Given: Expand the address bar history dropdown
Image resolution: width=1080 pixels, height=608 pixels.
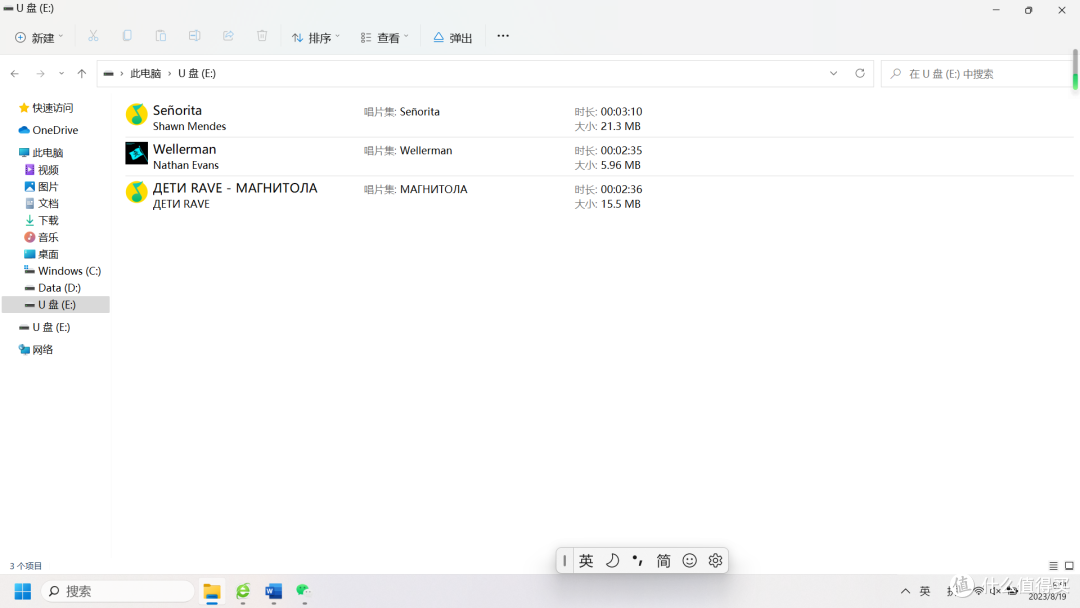Looking at the screenshot, I should (833, 74).
